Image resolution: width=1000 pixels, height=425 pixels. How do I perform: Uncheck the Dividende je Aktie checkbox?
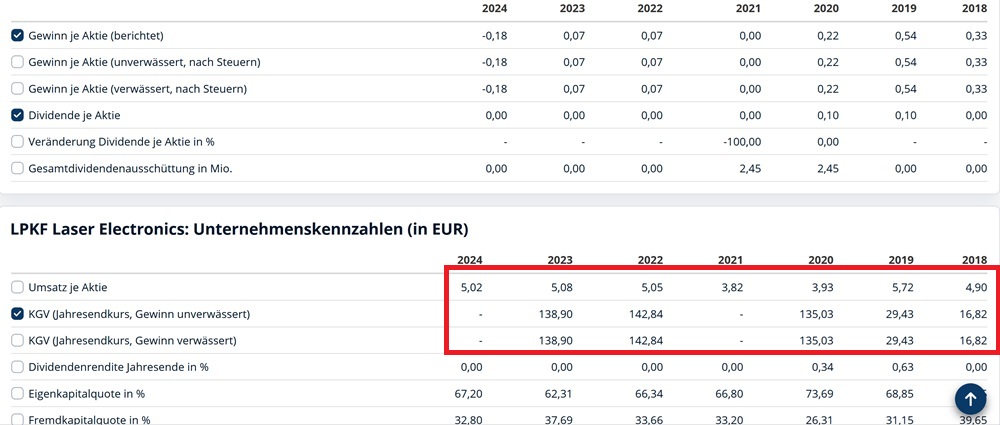(x=17, y=115)
